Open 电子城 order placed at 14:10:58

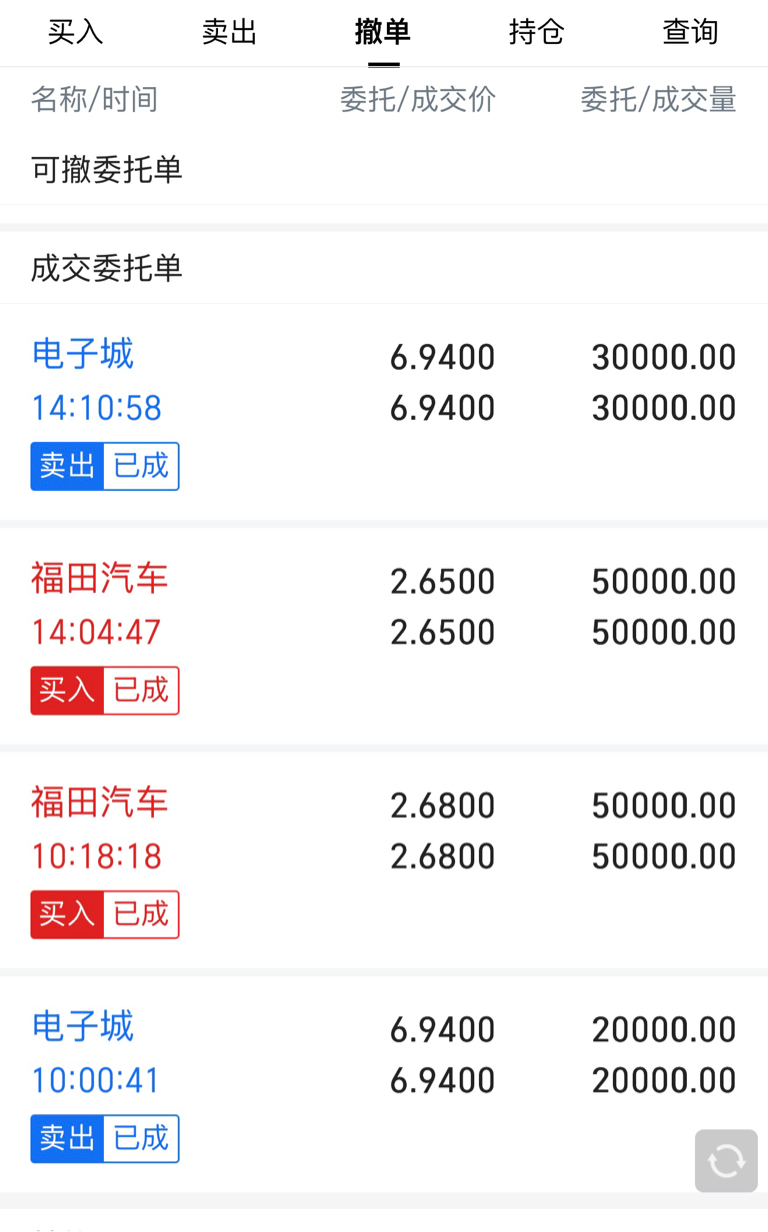coord(384,412)
